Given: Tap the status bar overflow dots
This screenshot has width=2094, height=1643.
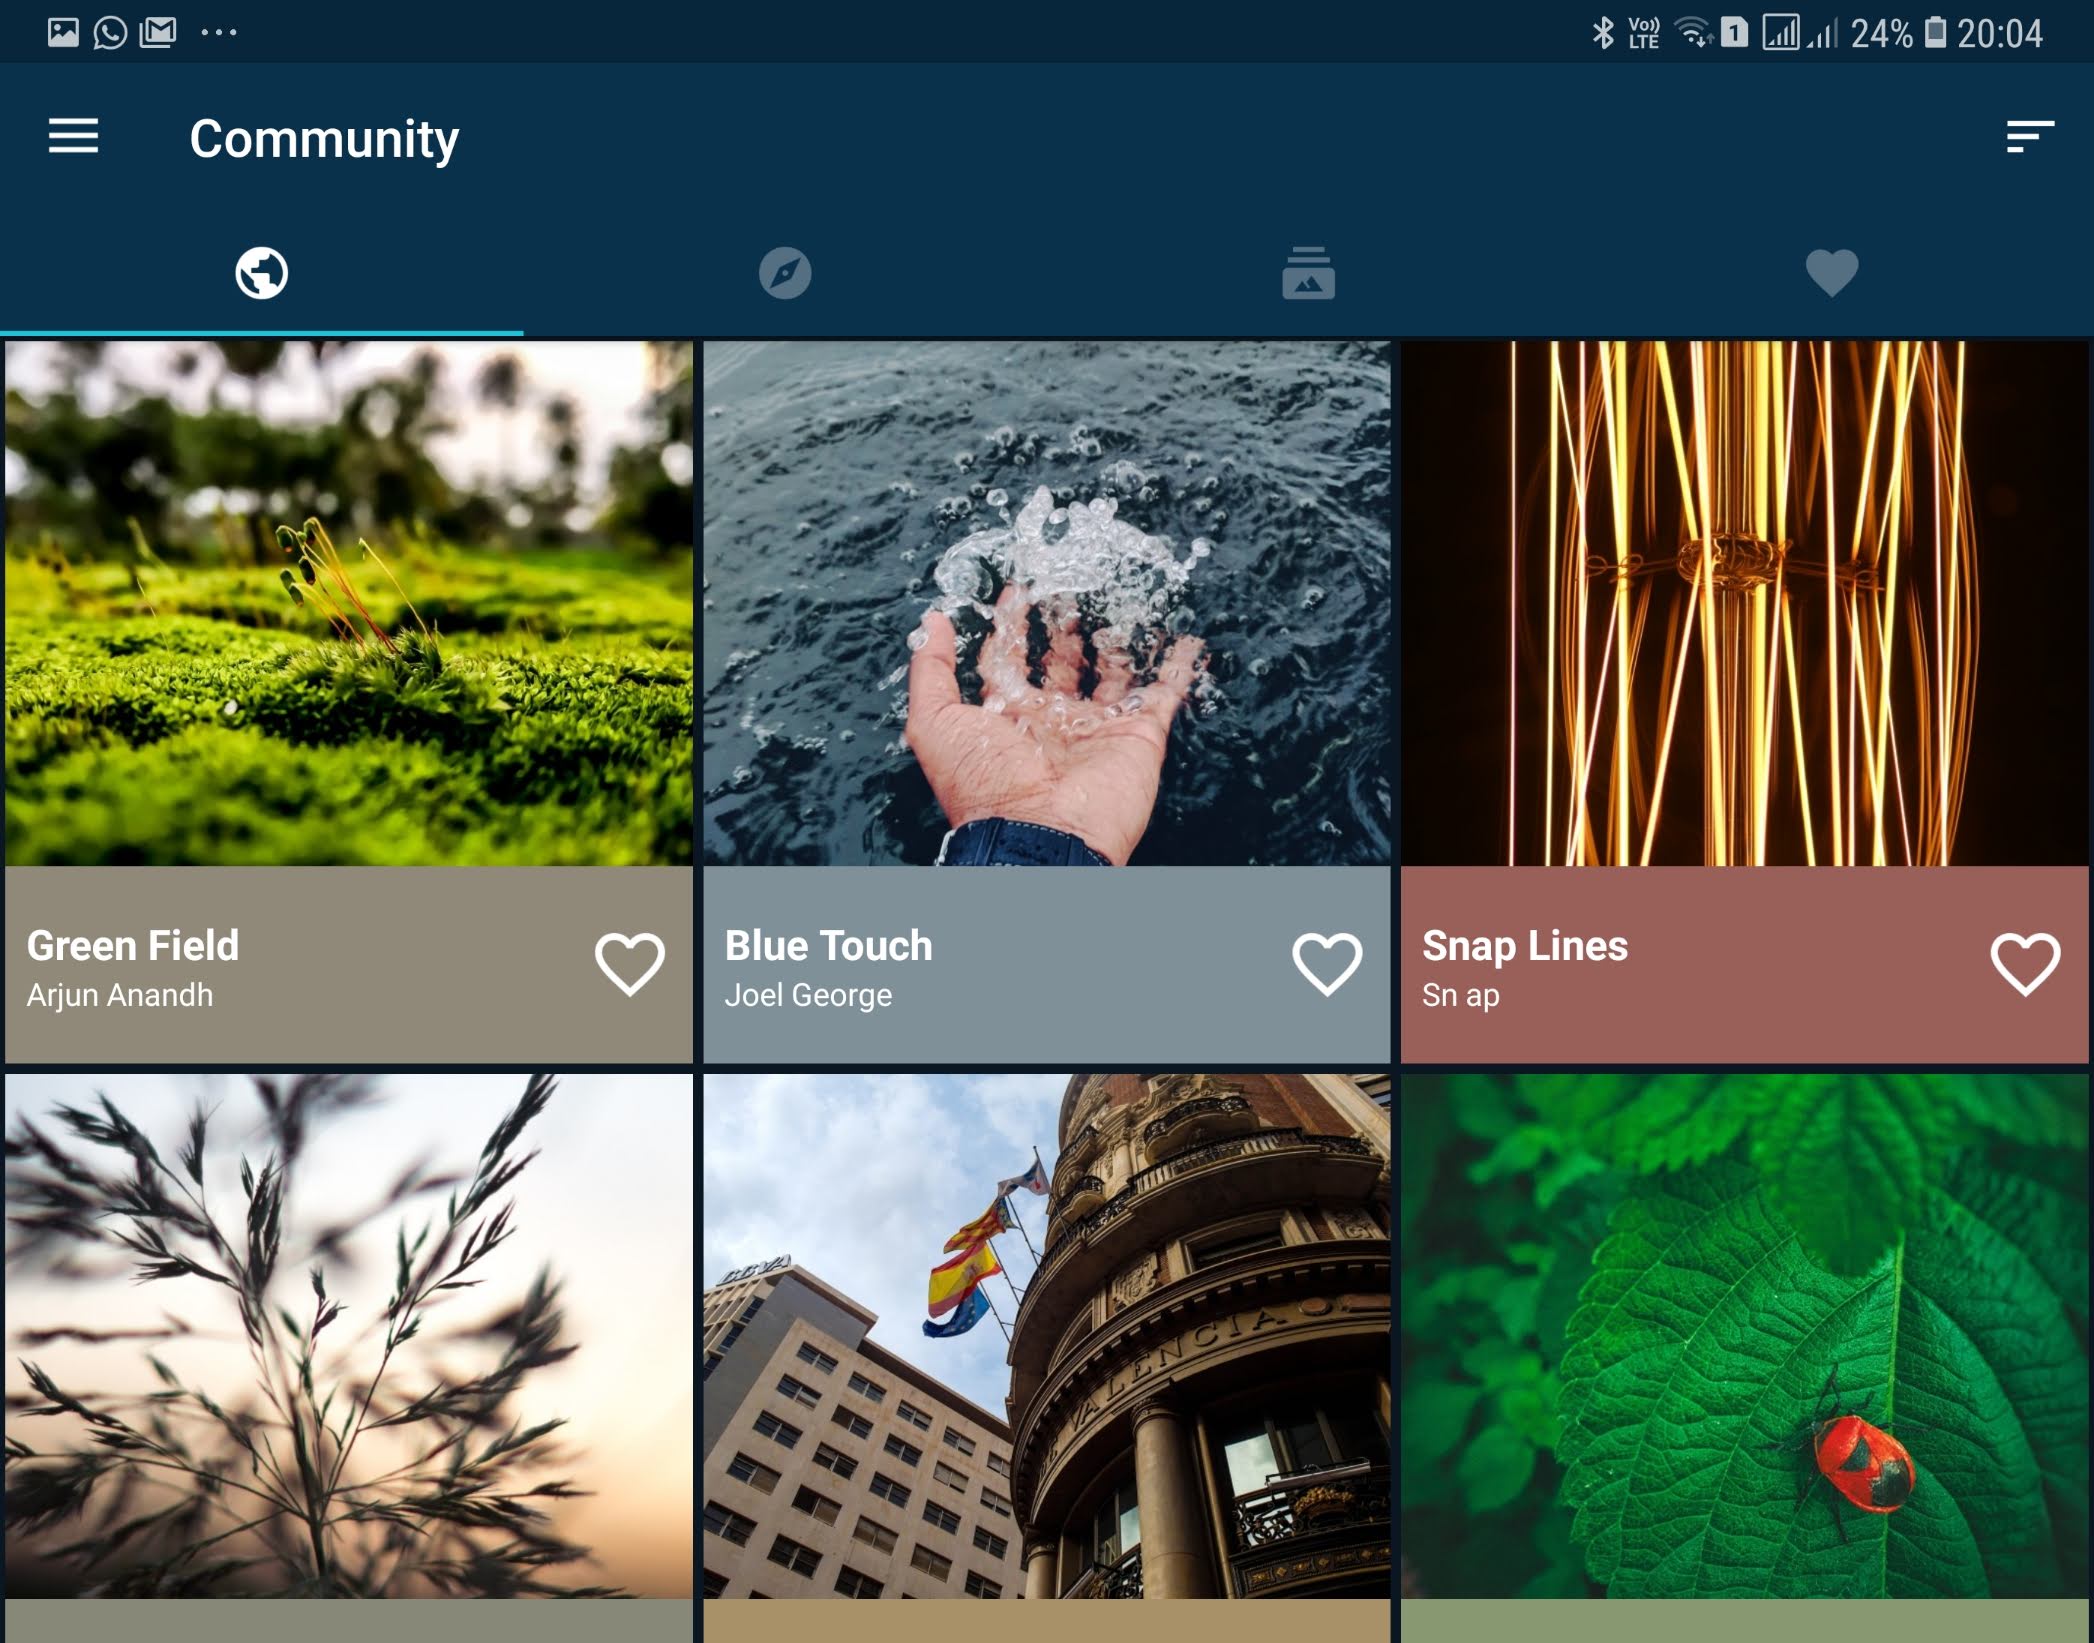Looking at the screenshot, I should tap(218, 33).
